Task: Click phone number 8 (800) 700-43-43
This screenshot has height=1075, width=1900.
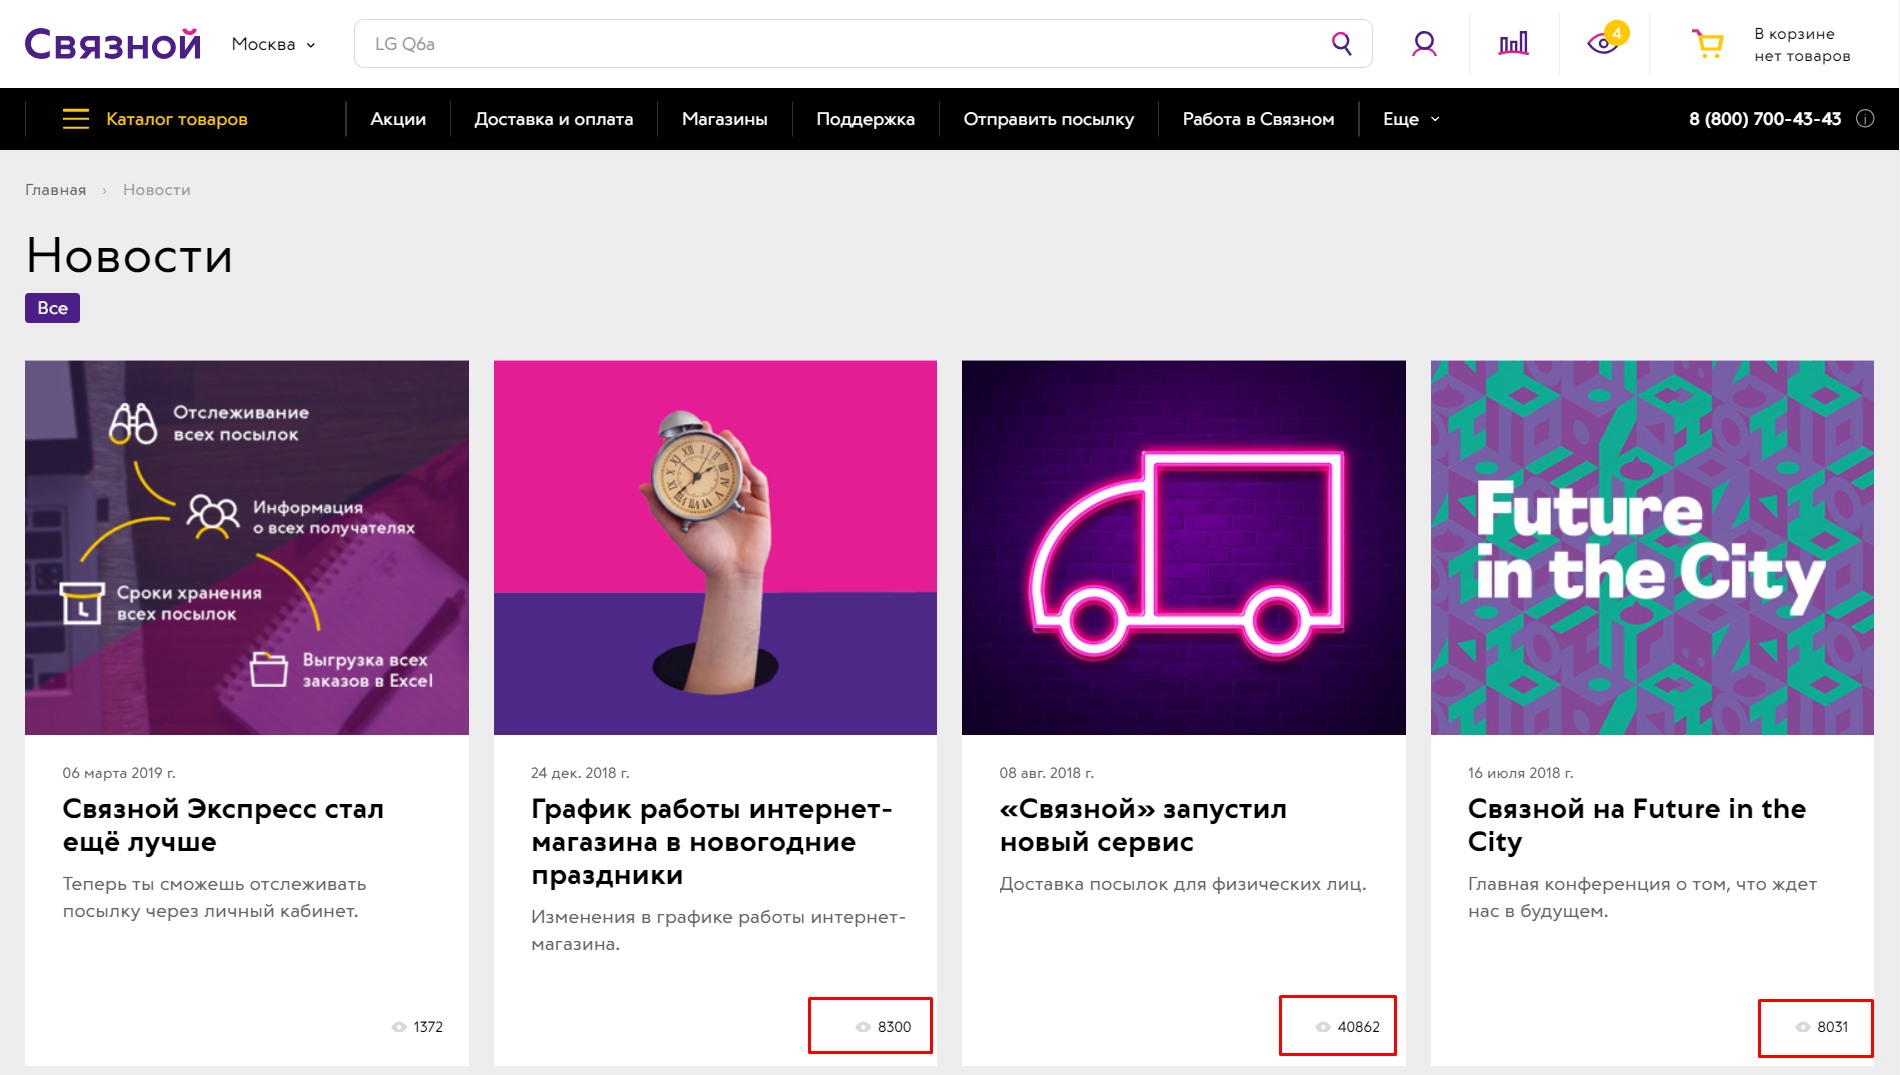Action: click(1765, 119)
